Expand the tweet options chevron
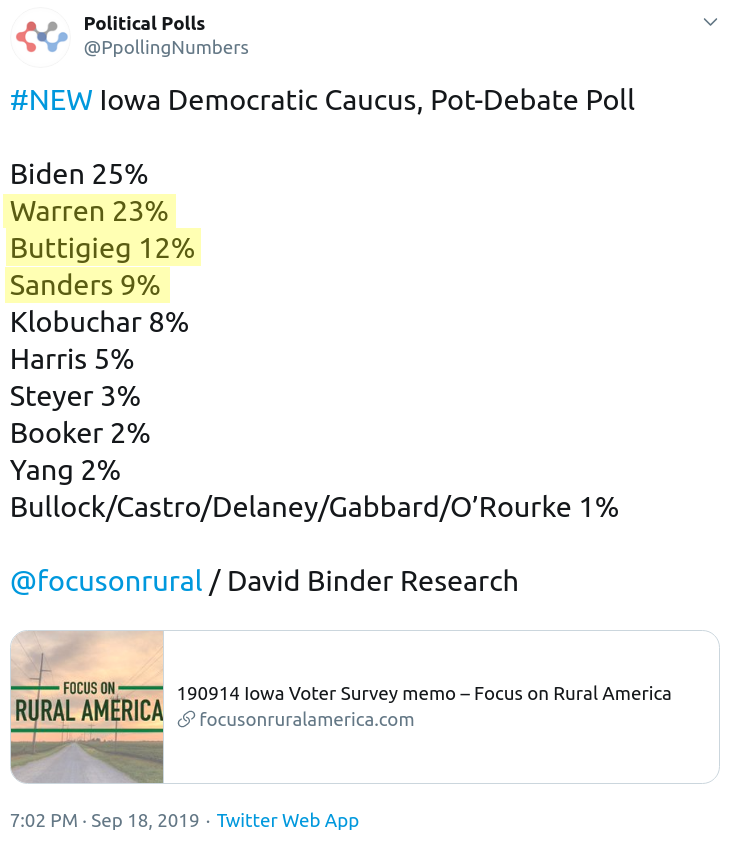 click(710, 22)
